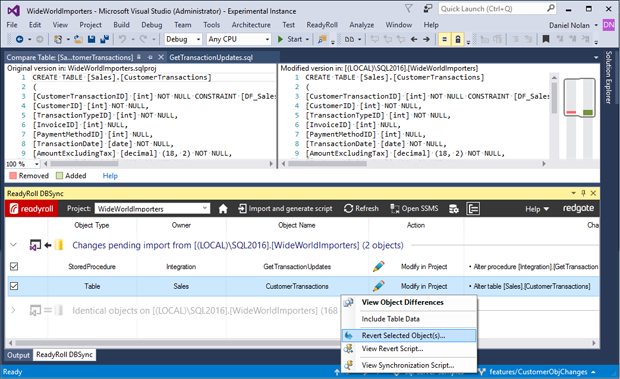Uncheck the CustomerTransactions table checkbox
Screen dimensions: 620x379
[x=14, y=286]
